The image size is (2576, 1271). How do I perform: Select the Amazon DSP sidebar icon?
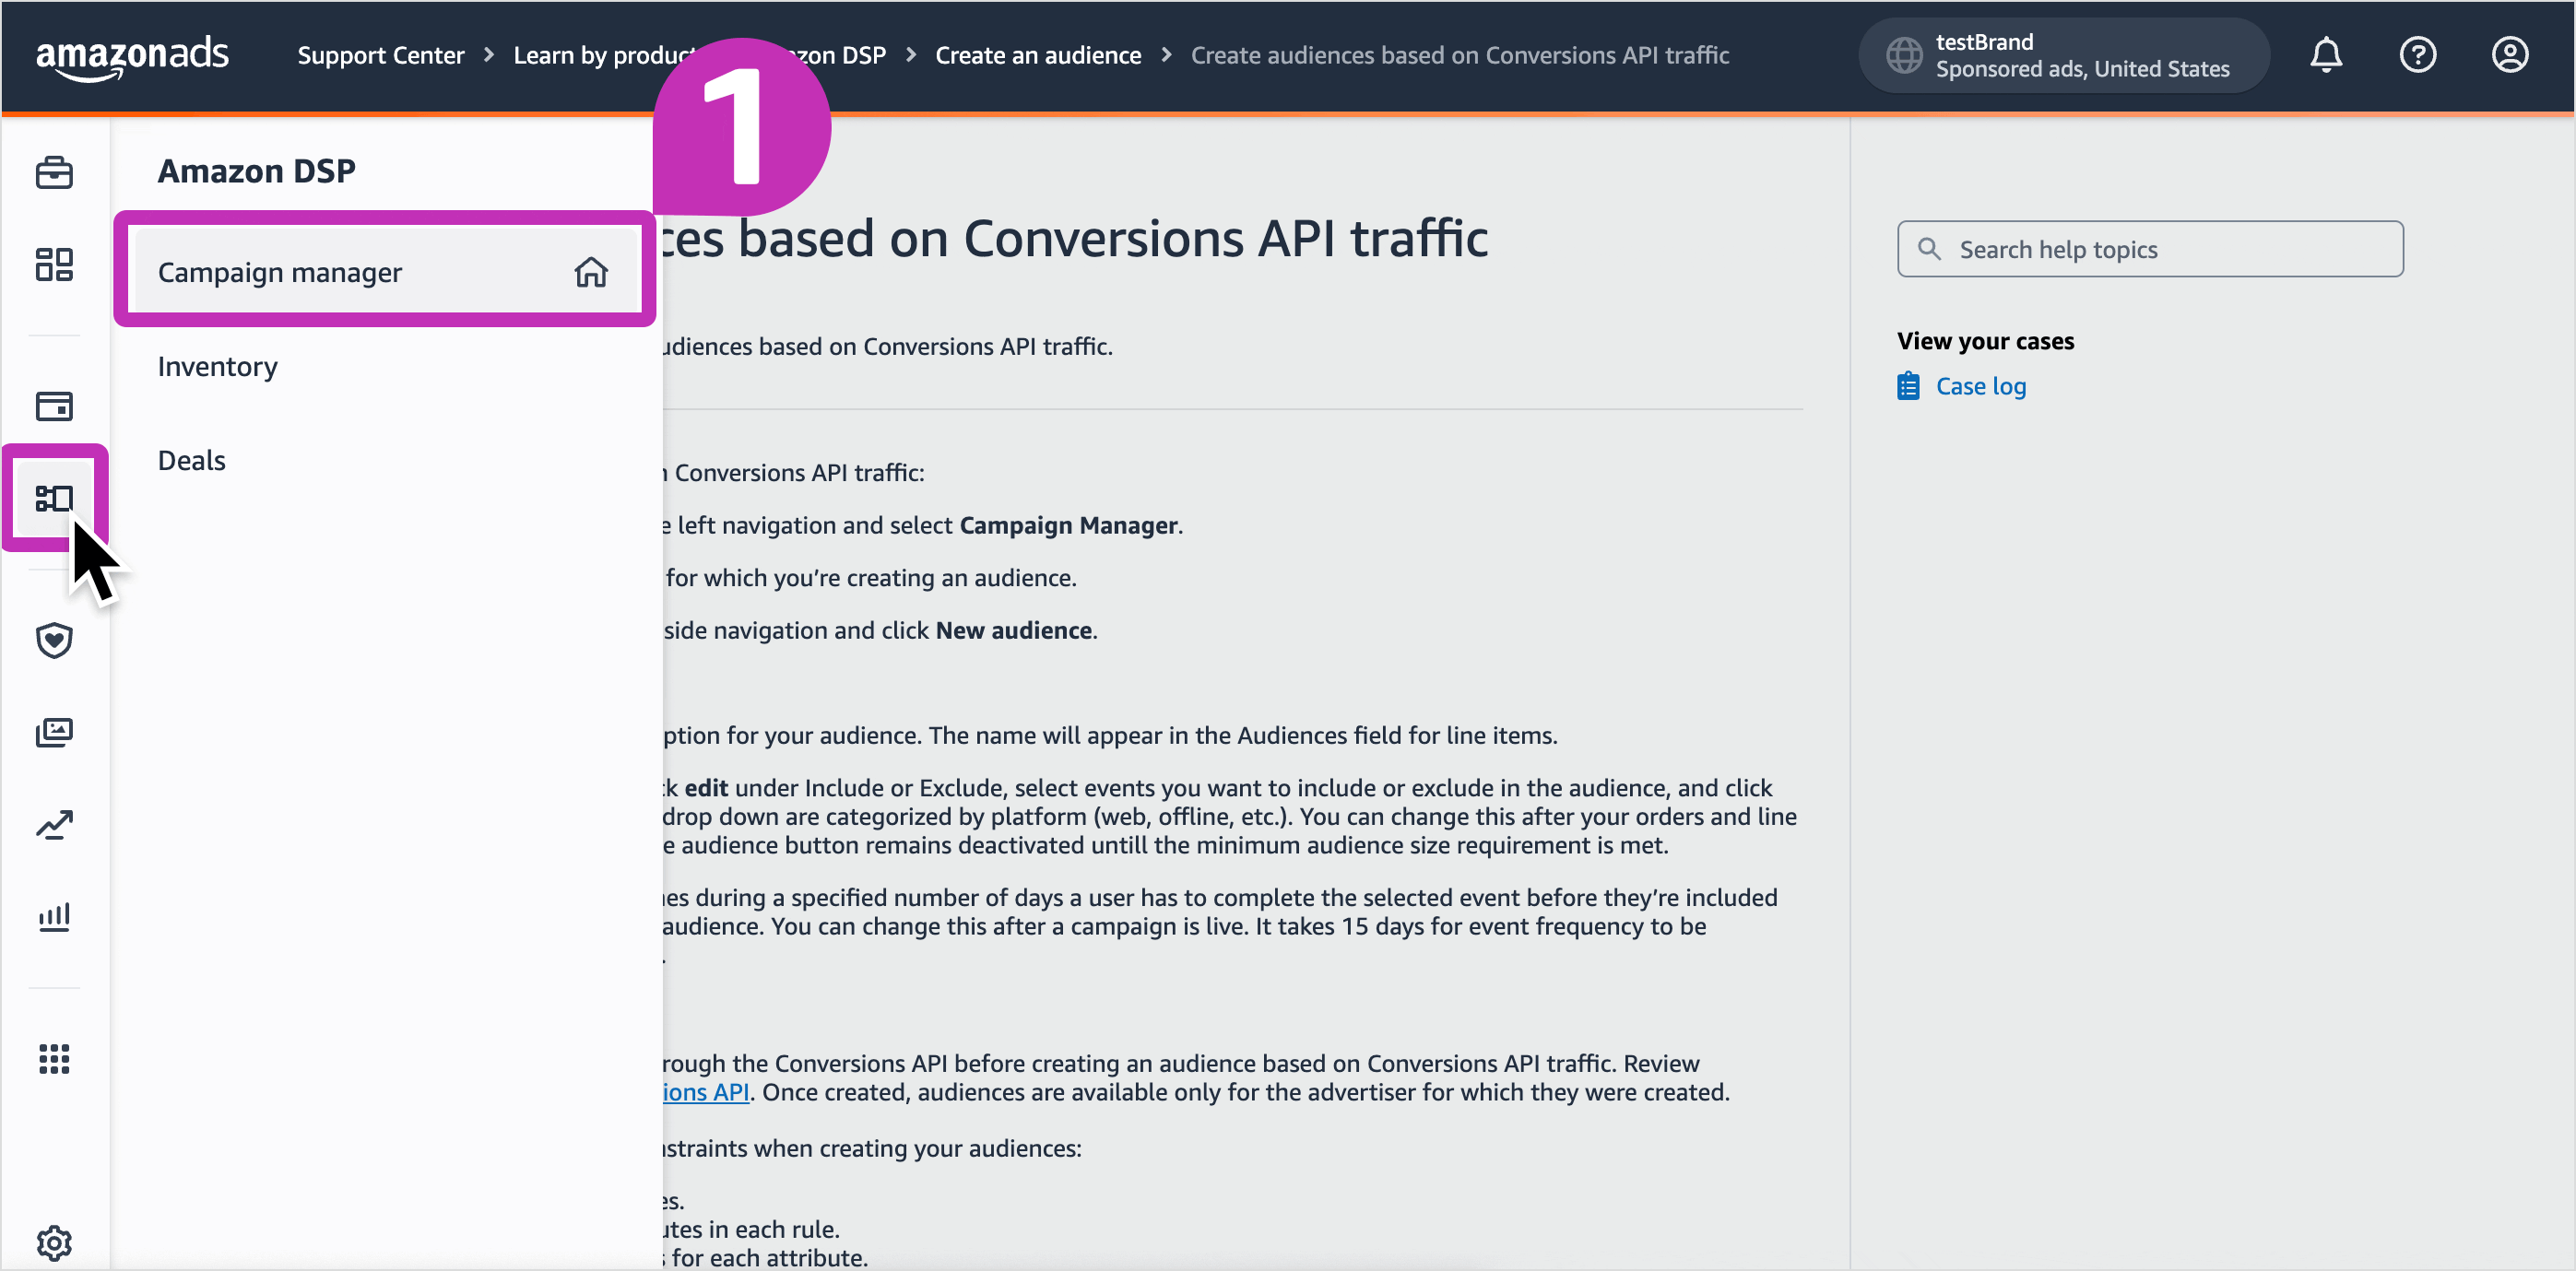pyautogui.click(x=54, y=498)
